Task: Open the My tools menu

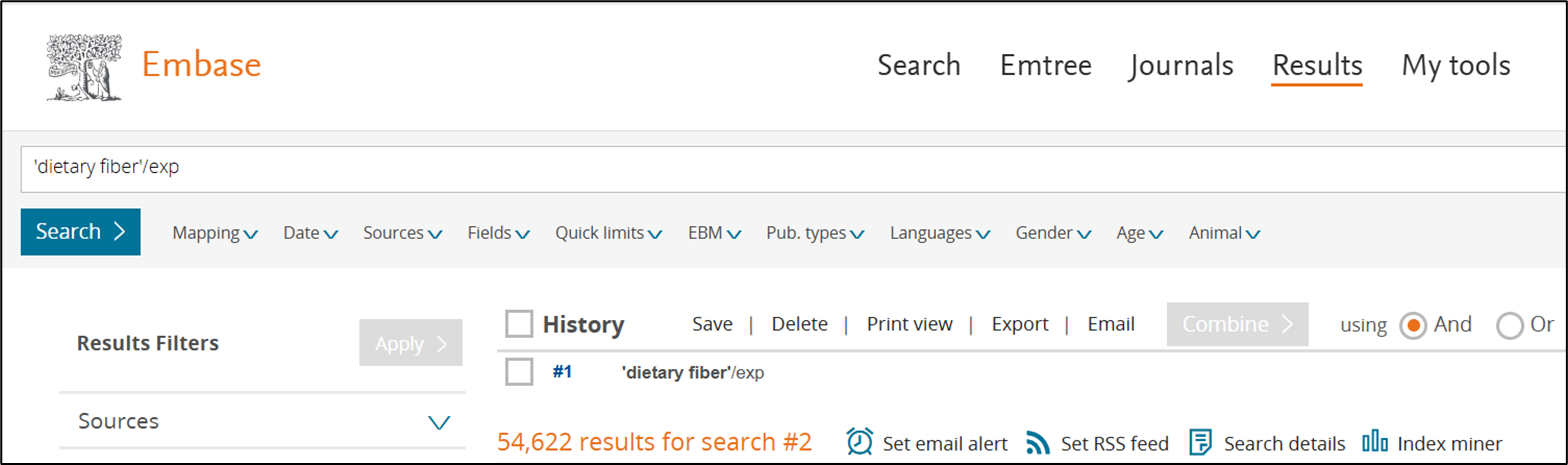Action: pos(1455,66)
